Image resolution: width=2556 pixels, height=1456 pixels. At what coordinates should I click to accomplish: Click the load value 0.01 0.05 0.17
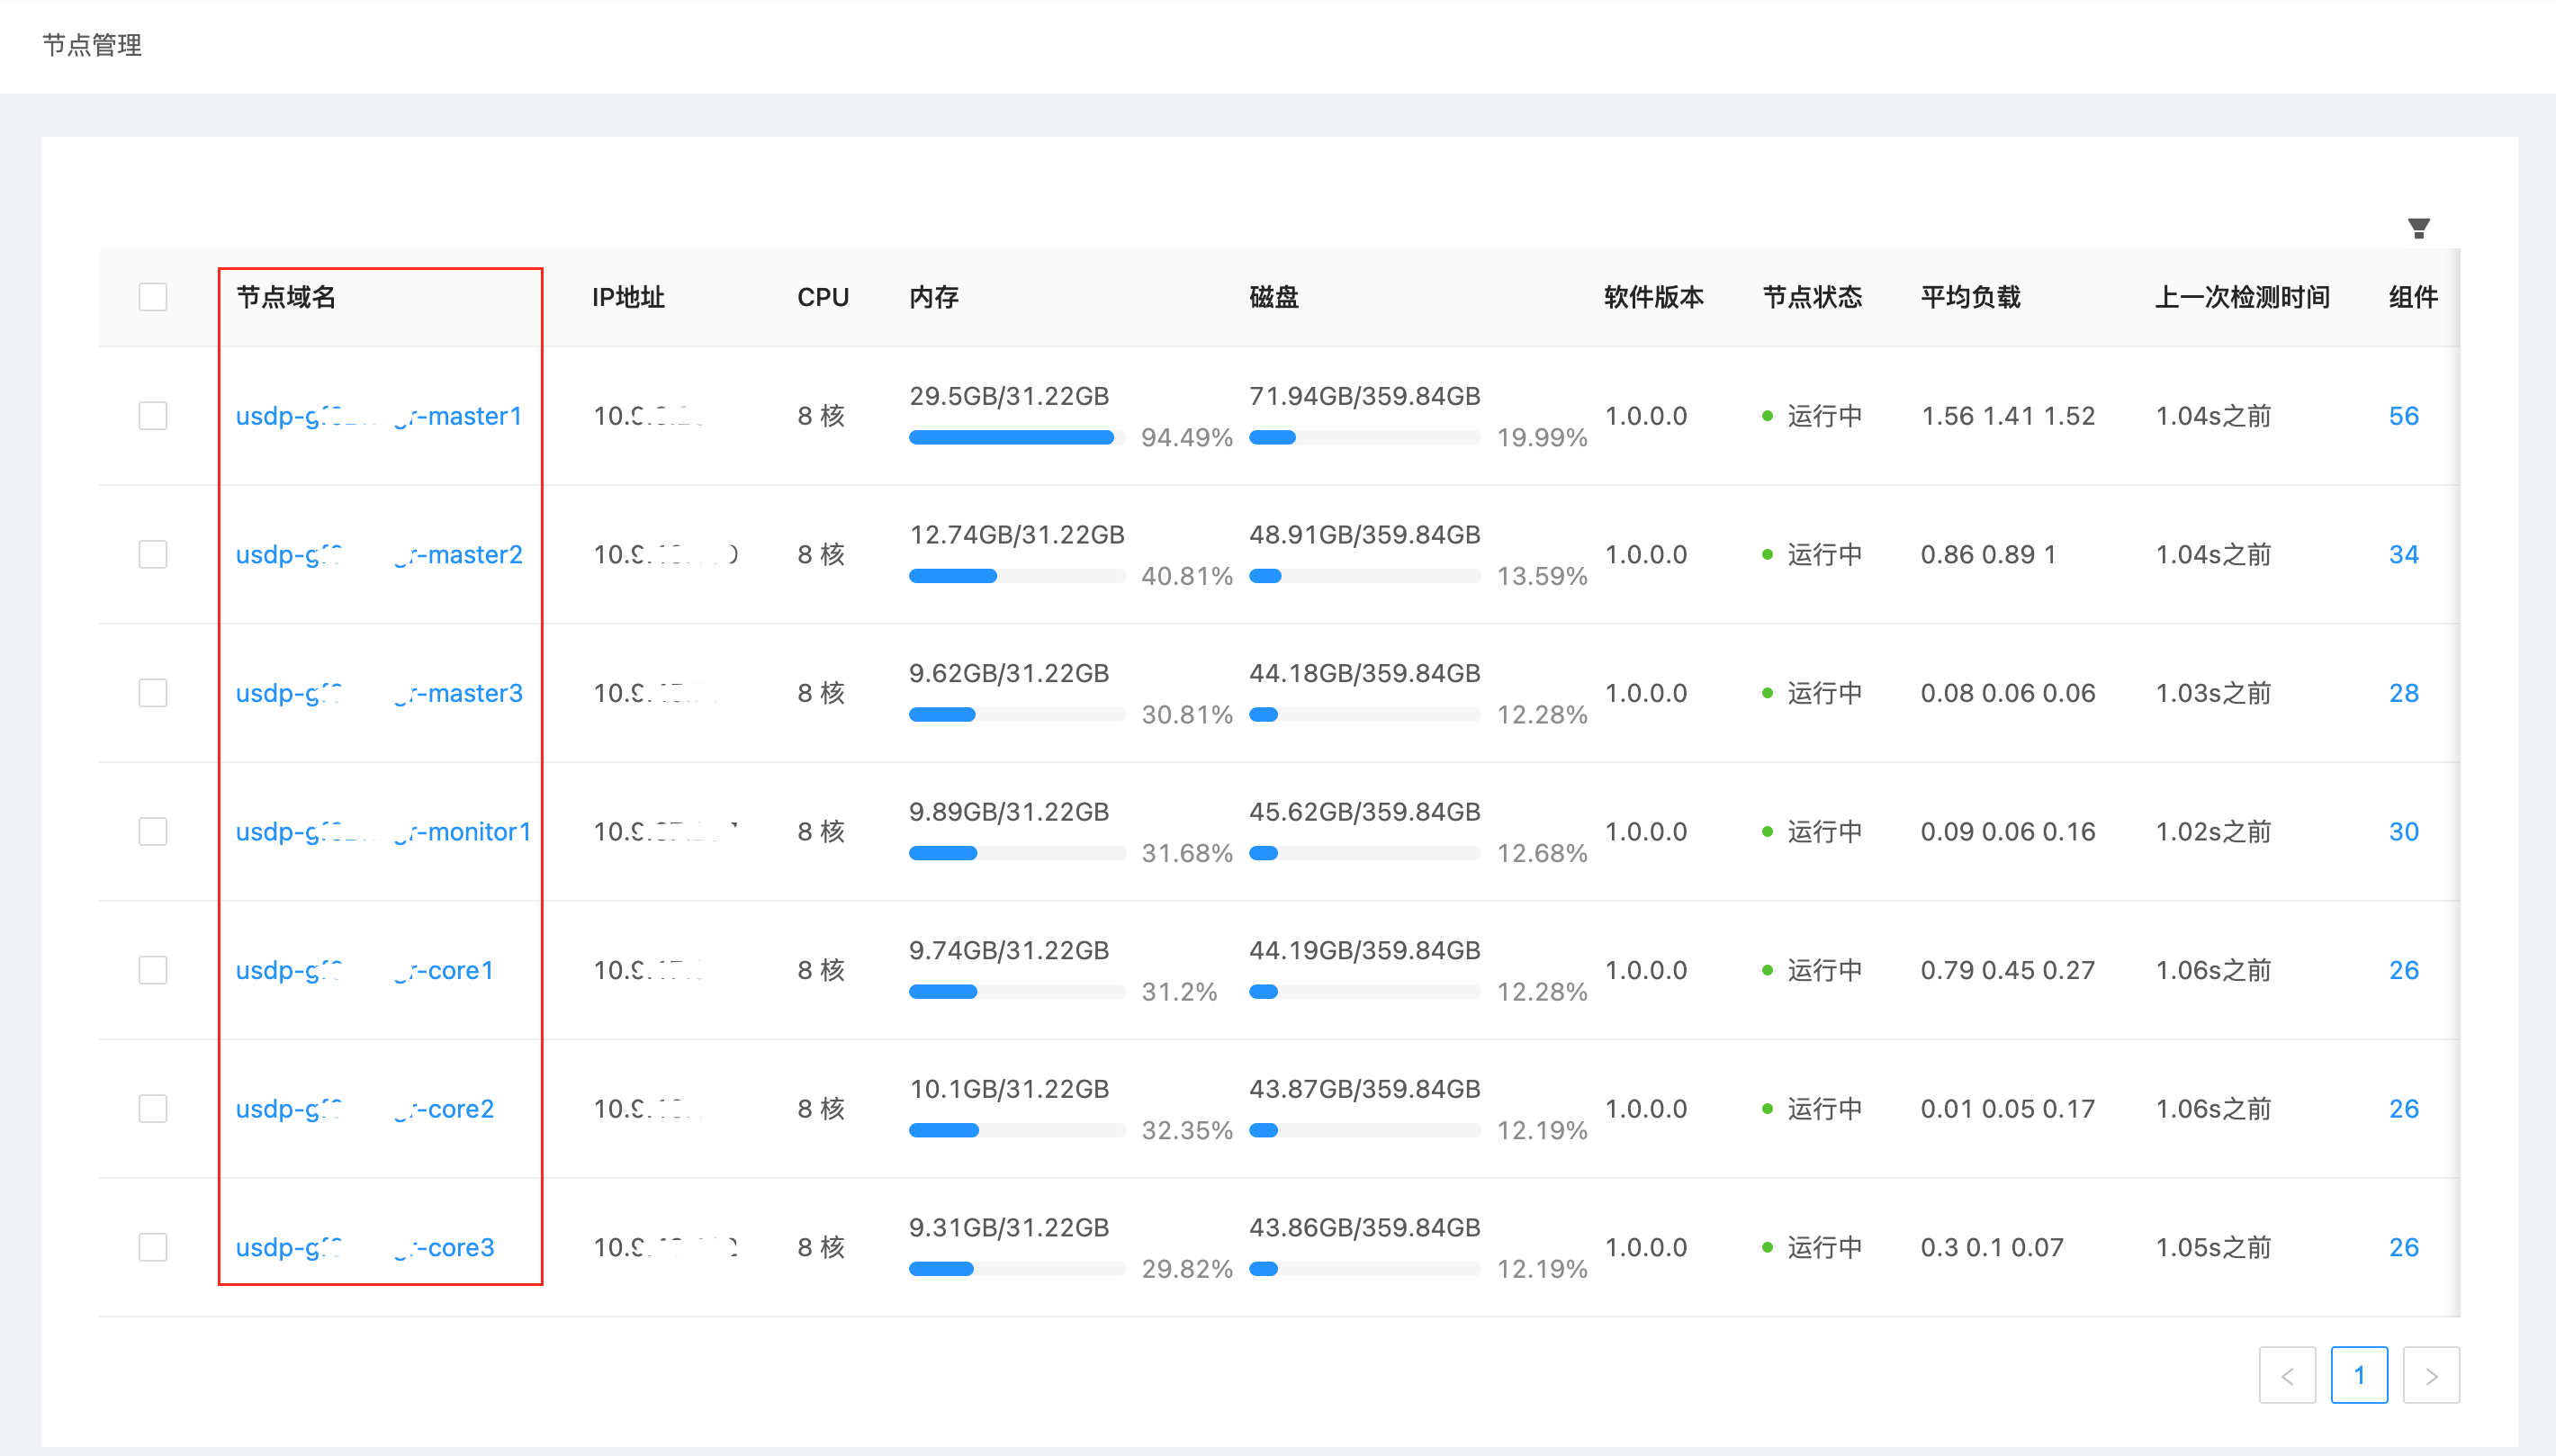[2008, 1108]
